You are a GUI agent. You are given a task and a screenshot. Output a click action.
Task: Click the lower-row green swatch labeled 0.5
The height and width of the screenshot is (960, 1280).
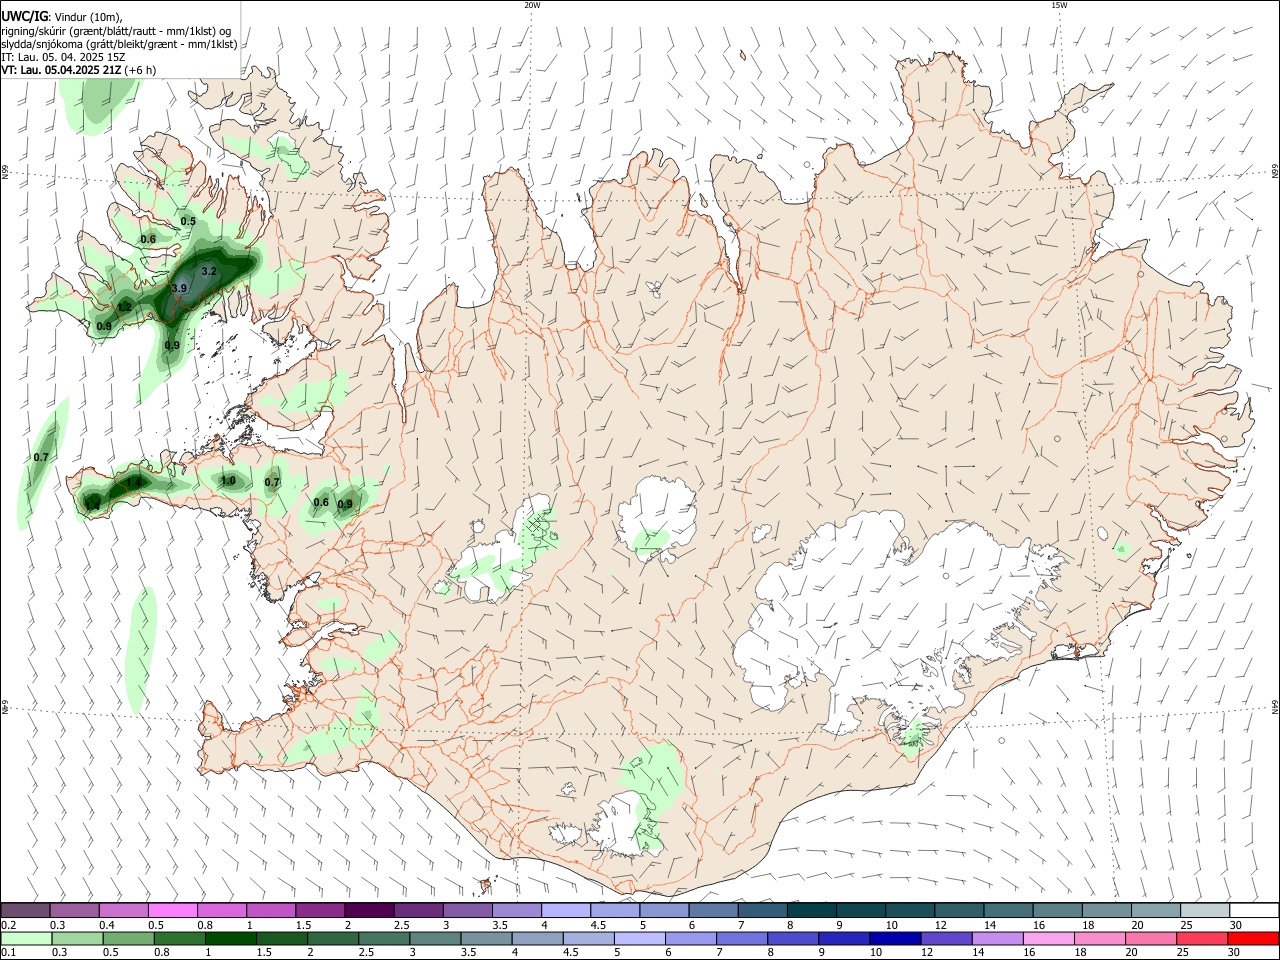pos(128,938)
